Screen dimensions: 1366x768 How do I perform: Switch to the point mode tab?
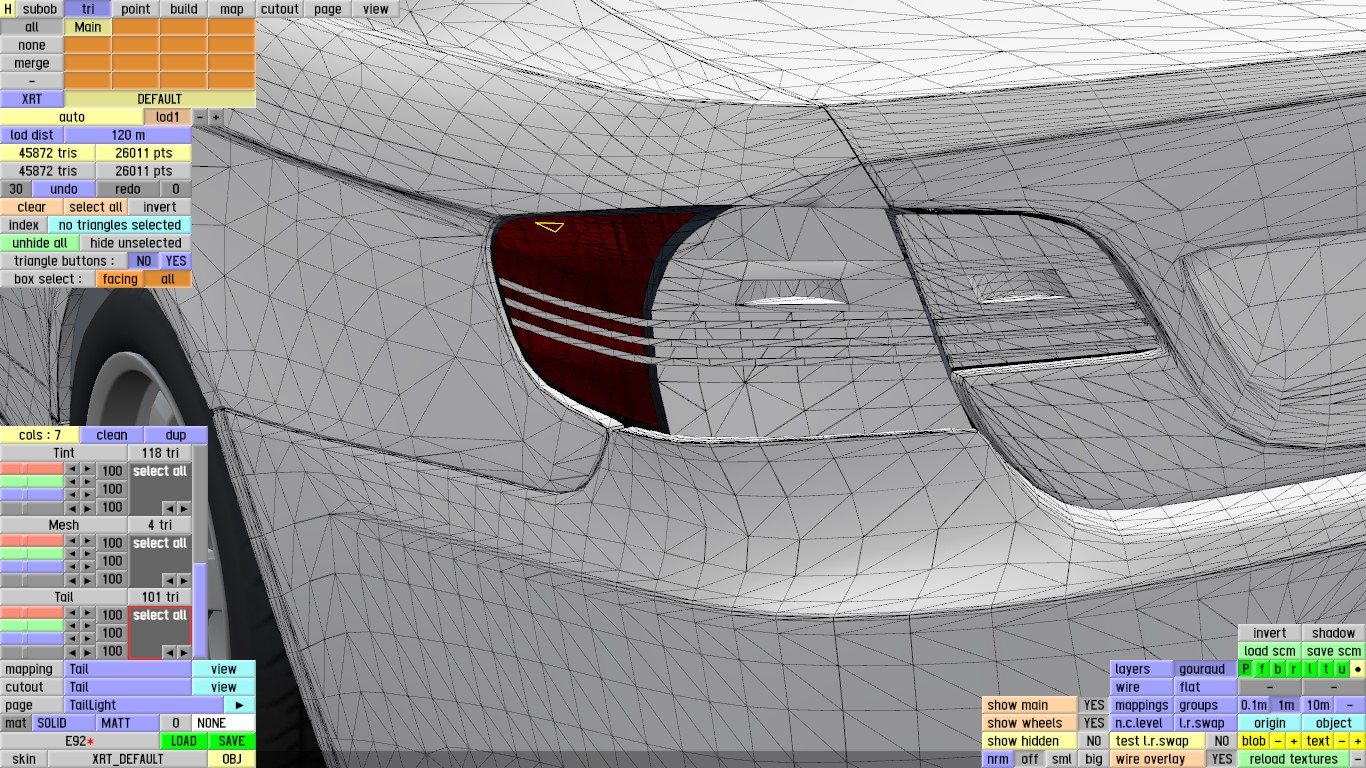[x=136, y=9]
